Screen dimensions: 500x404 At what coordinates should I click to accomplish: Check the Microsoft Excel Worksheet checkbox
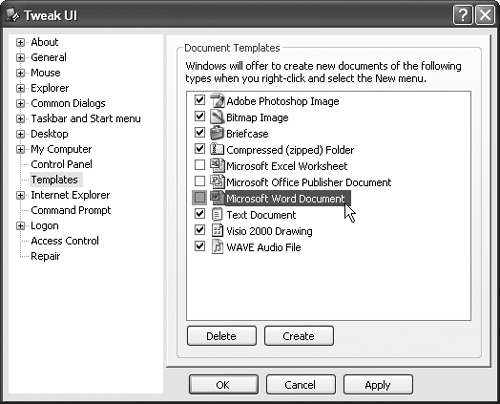[x=200, y=165]
